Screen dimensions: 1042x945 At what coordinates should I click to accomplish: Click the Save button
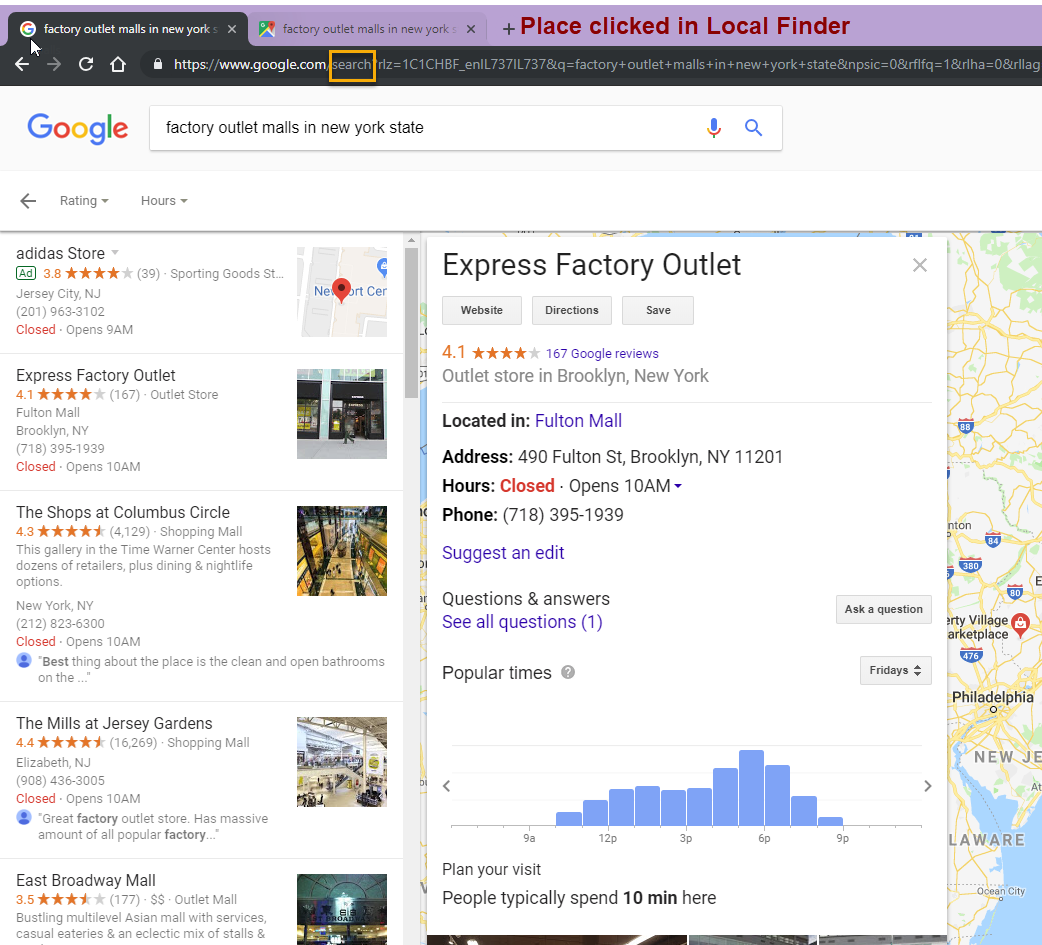(658, 310)
